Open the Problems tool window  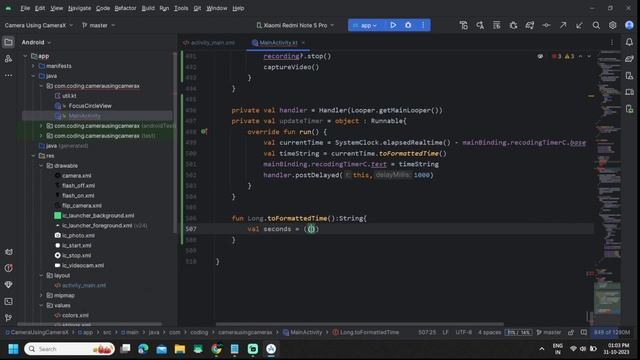[8, 268]
